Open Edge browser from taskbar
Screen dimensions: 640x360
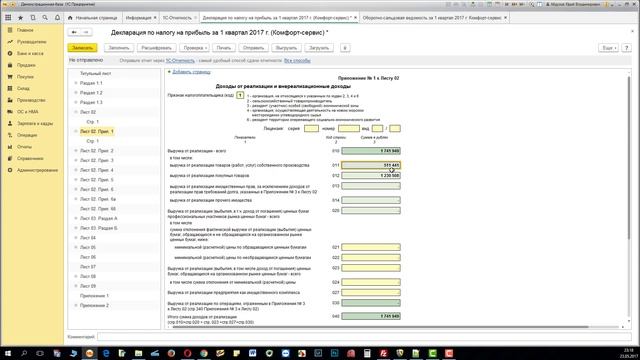106,353
